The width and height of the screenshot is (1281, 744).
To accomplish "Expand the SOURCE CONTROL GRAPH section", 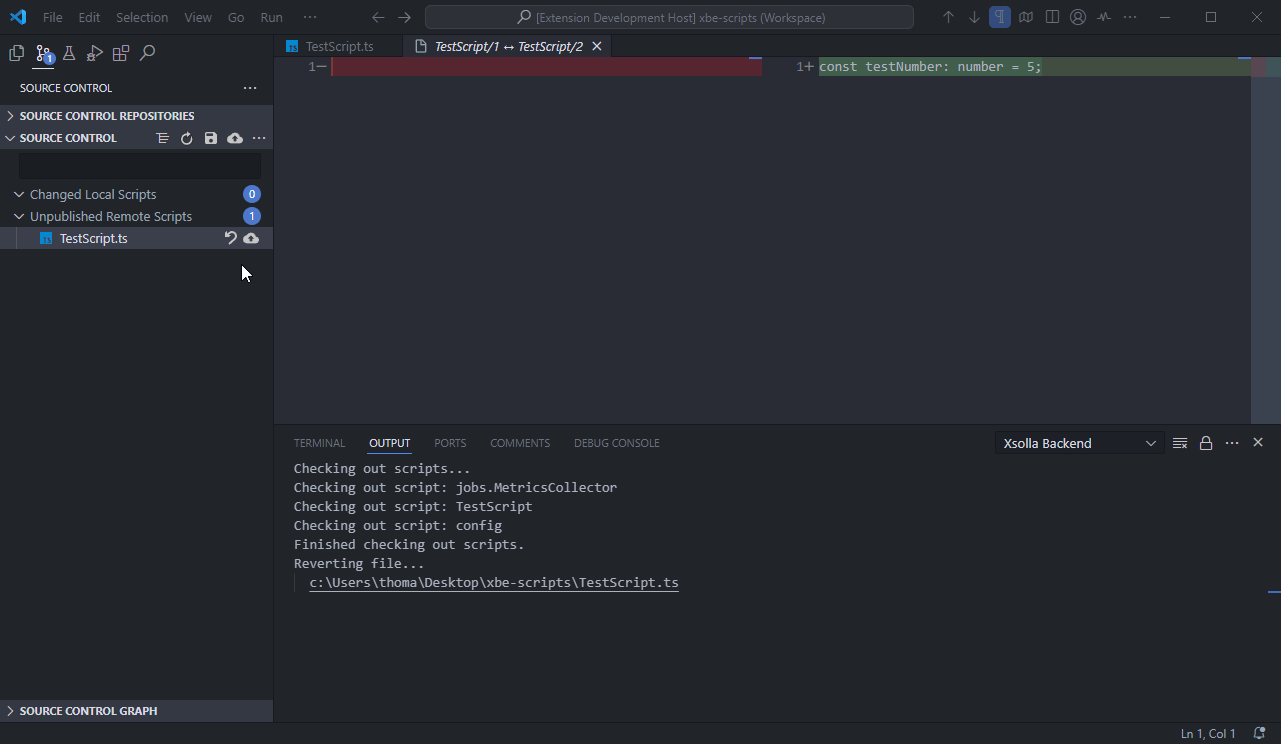I will [x=136, y=711].
